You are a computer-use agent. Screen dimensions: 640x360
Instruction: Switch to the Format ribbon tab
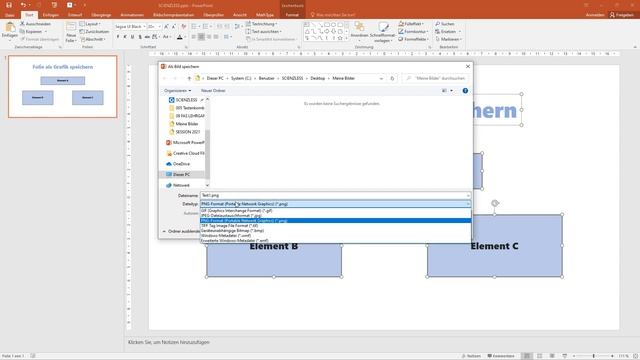pos(292,15)
